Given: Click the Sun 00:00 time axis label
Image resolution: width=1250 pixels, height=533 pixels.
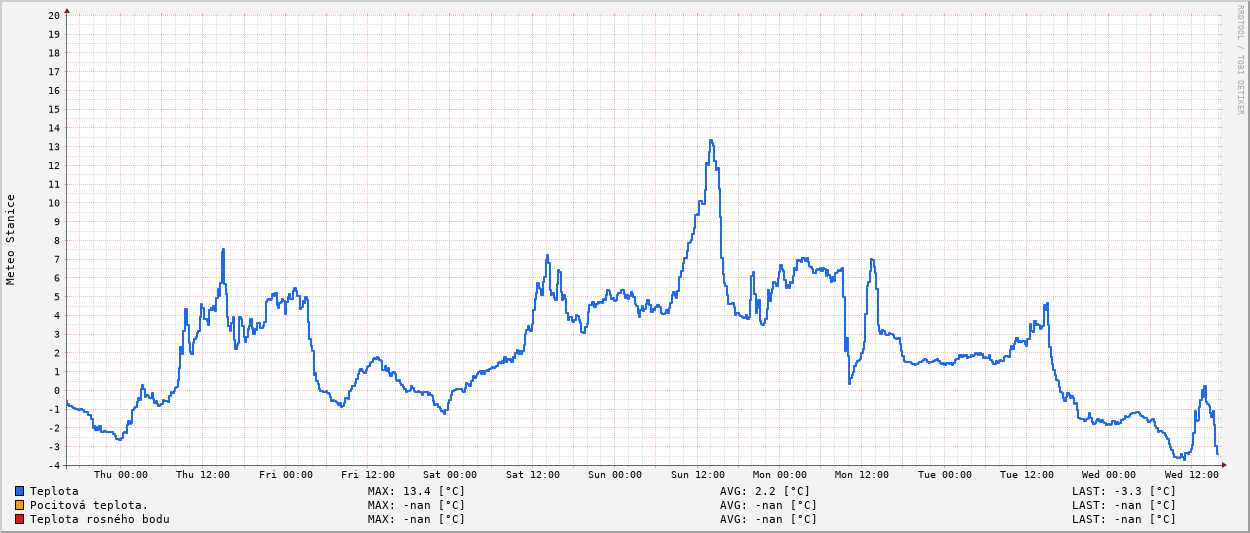Looking at the screenshot, I should tap(614, 475).
